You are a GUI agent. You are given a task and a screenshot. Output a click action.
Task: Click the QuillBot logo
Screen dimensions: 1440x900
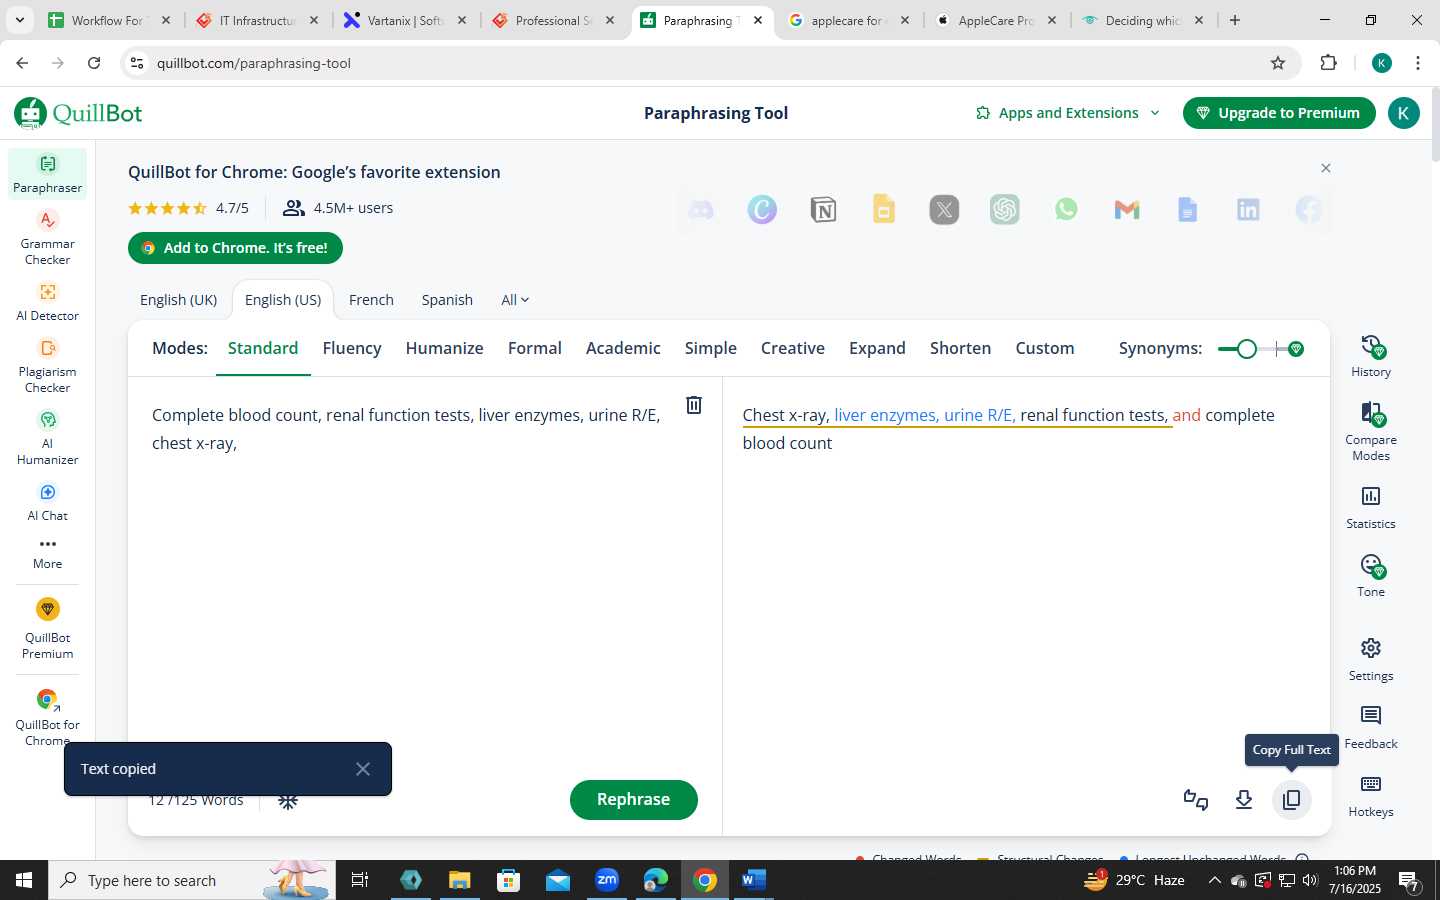(78, 113)
